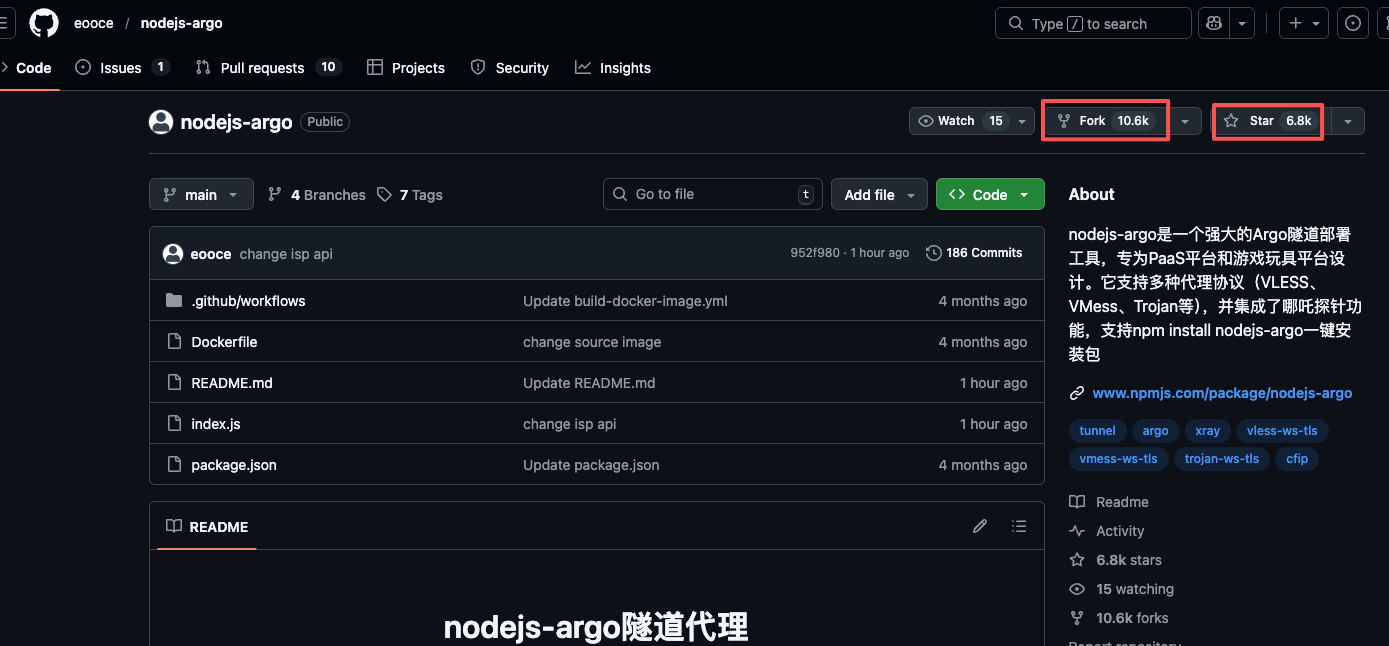Click the GitHub logo icon

click(x=44, y=23)
